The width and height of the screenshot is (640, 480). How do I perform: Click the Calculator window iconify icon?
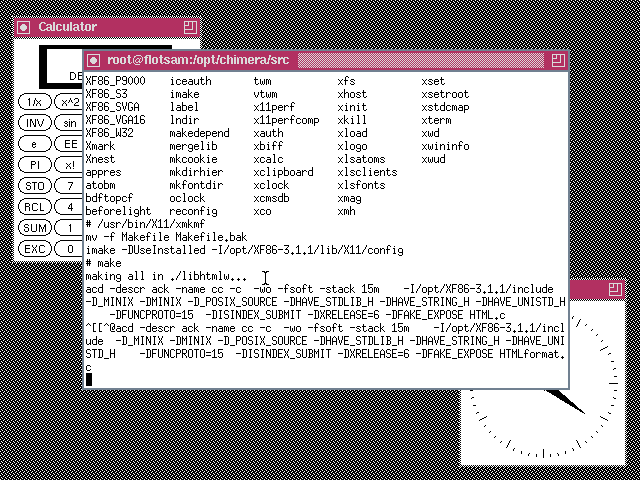coord(24,27)
